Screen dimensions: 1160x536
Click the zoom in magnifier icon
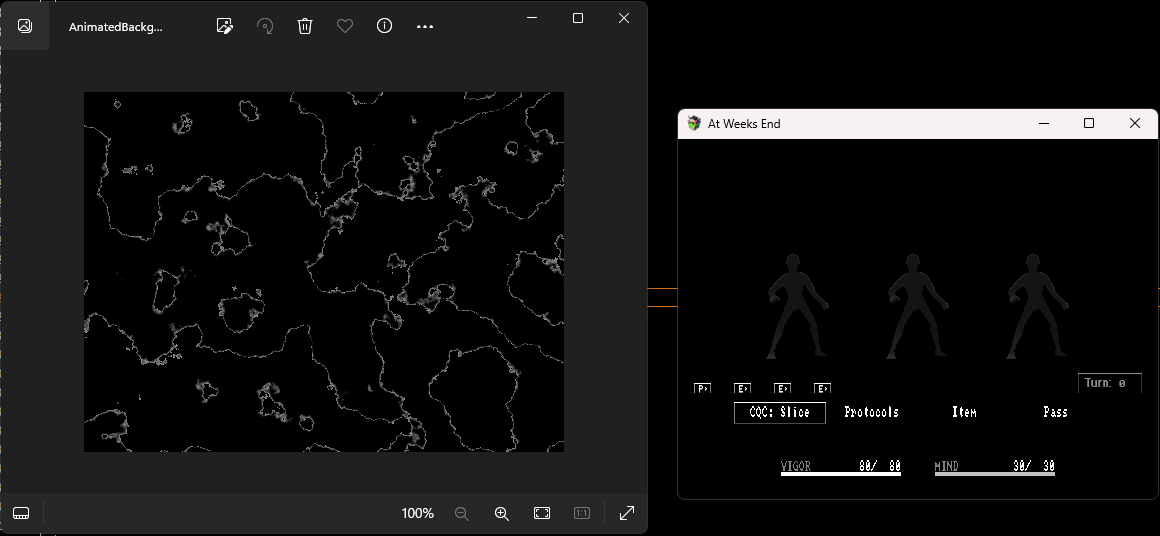click(502, 513)
